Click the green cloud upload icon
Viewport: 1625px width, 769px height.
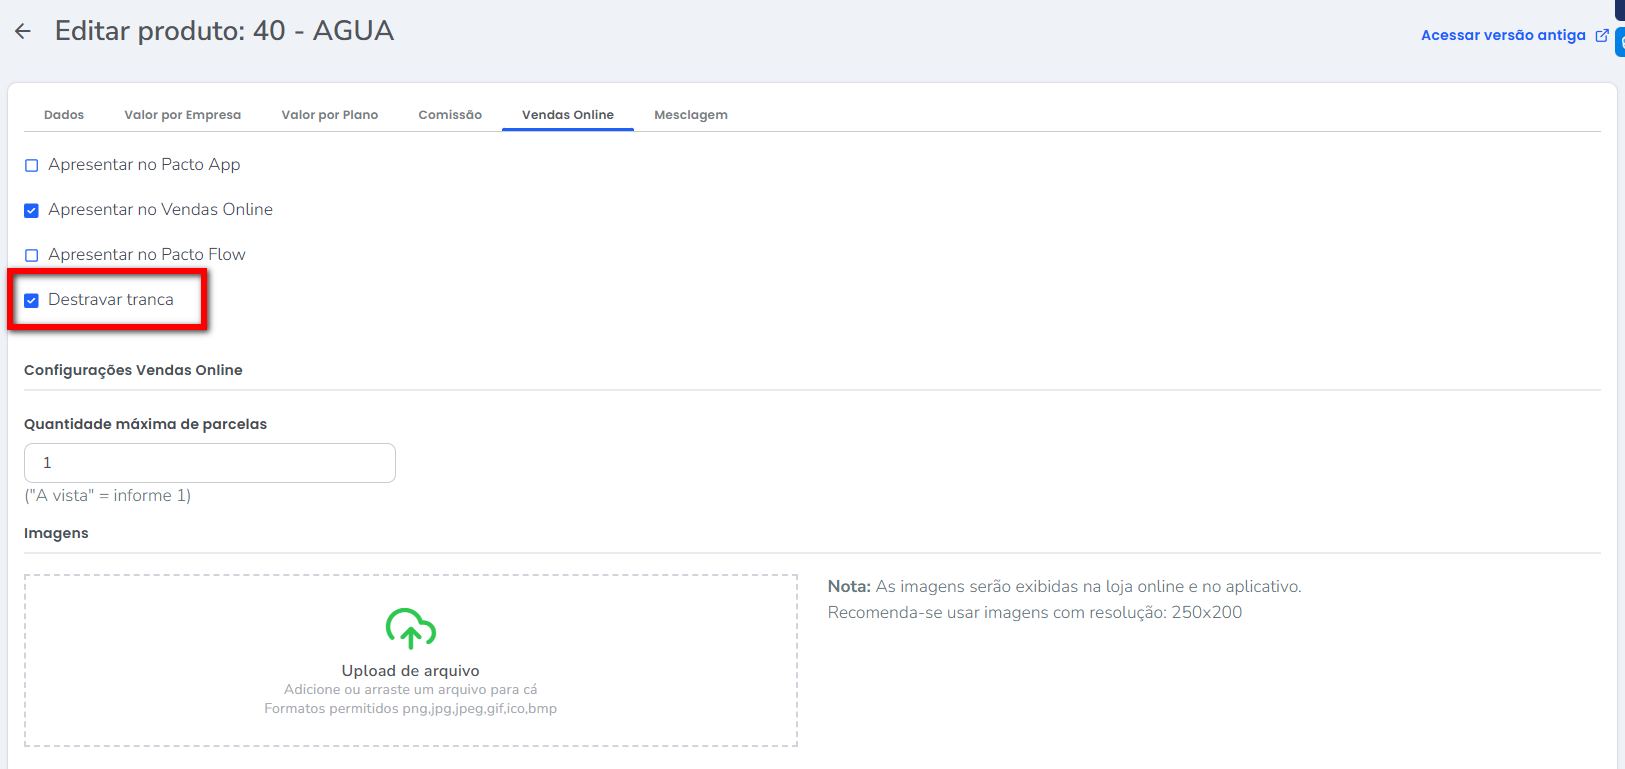pos(410,628)
